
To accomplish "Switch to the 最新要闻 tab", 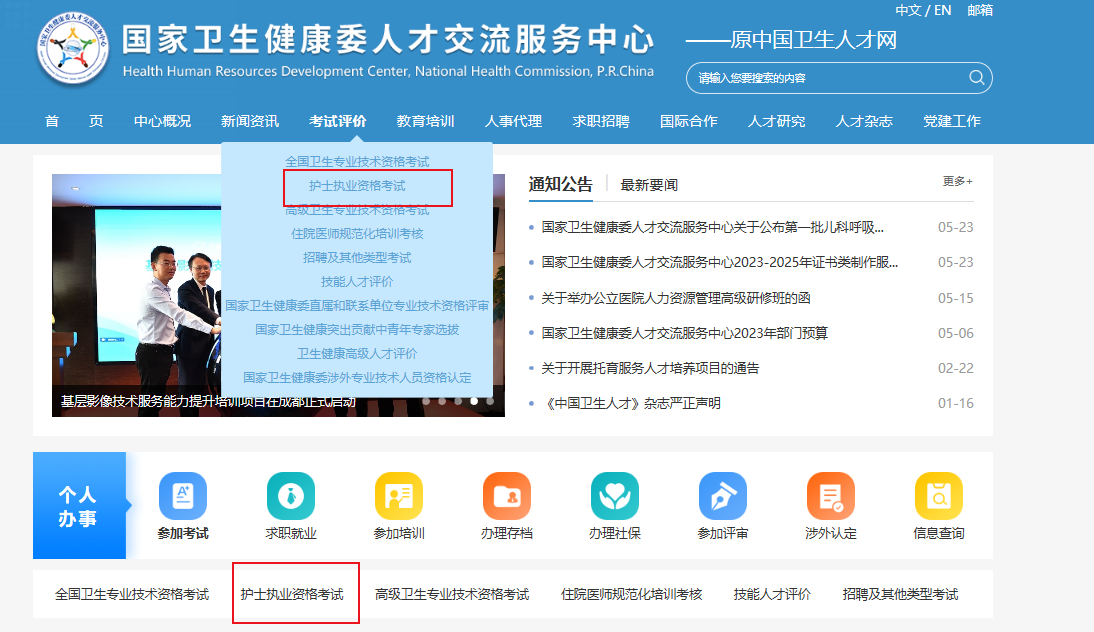I will click(x=649, y=185).
